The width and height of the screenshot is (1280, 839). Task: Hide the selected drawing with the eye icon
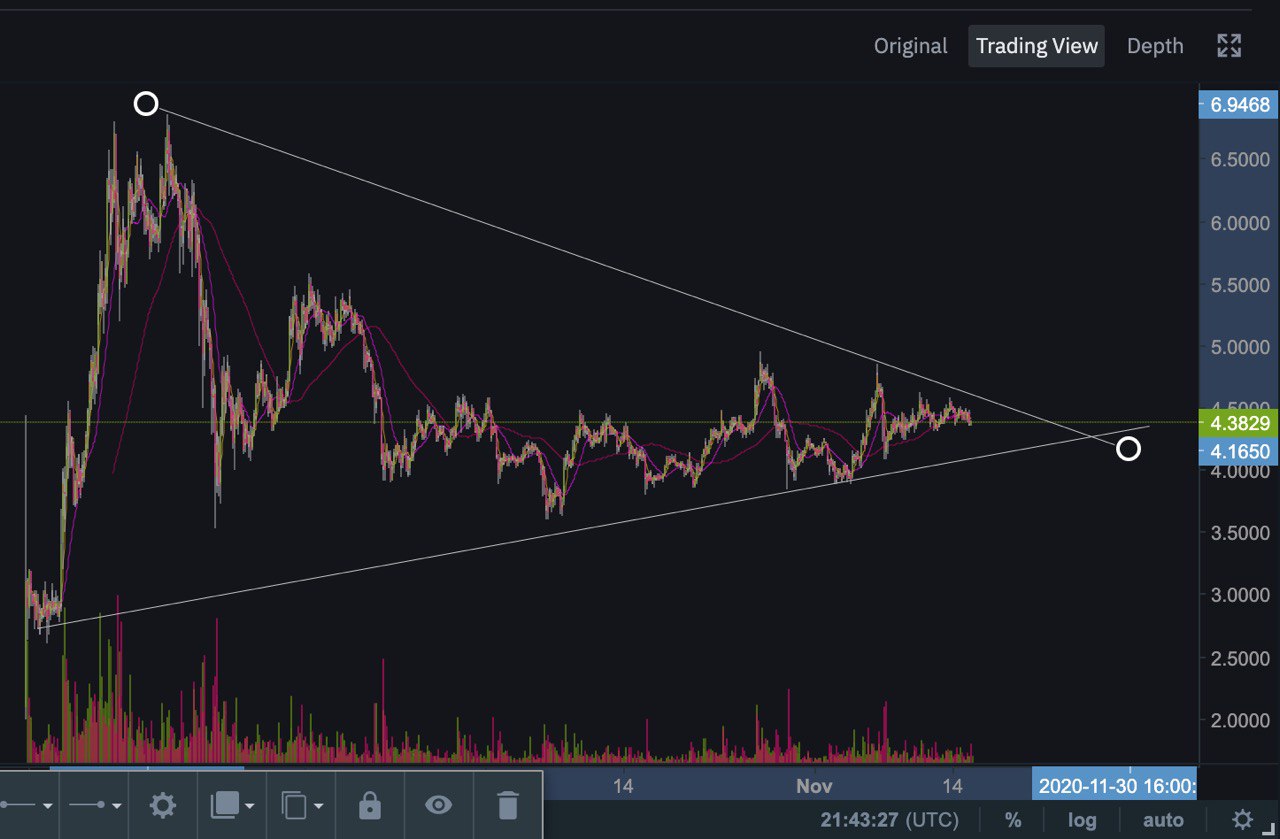coord(438,804)
